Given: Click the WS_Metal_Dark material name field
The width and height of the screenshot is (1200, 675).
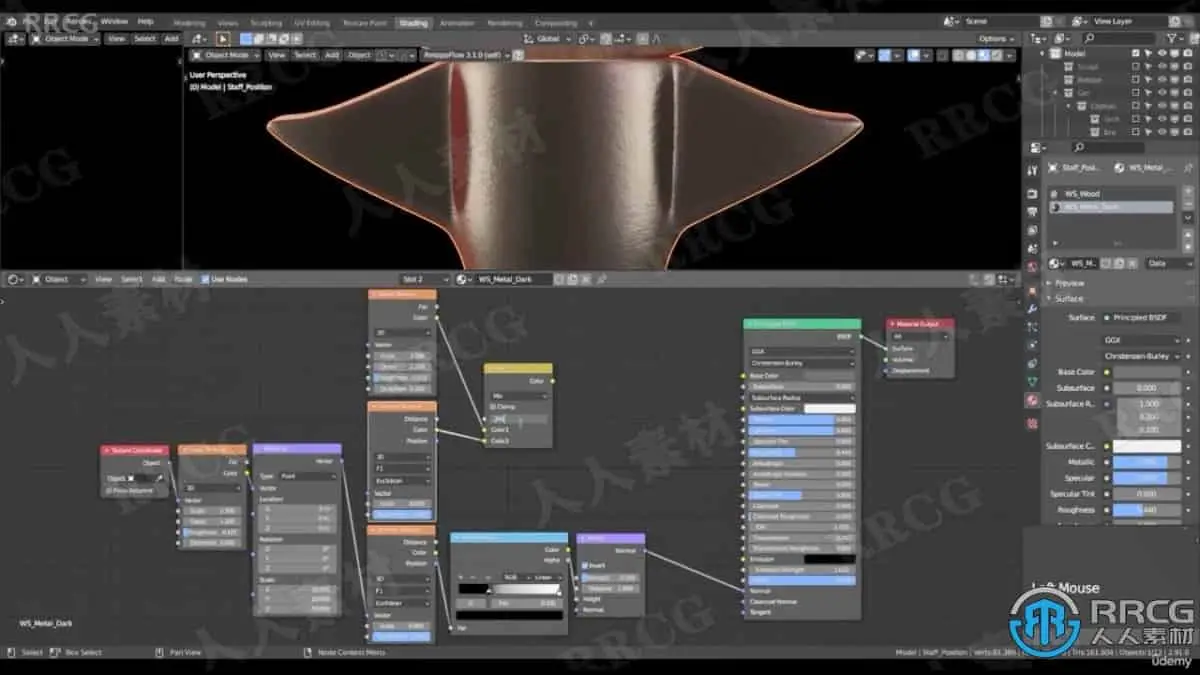Looking at the screenshot, I should [x=513, y=279].
